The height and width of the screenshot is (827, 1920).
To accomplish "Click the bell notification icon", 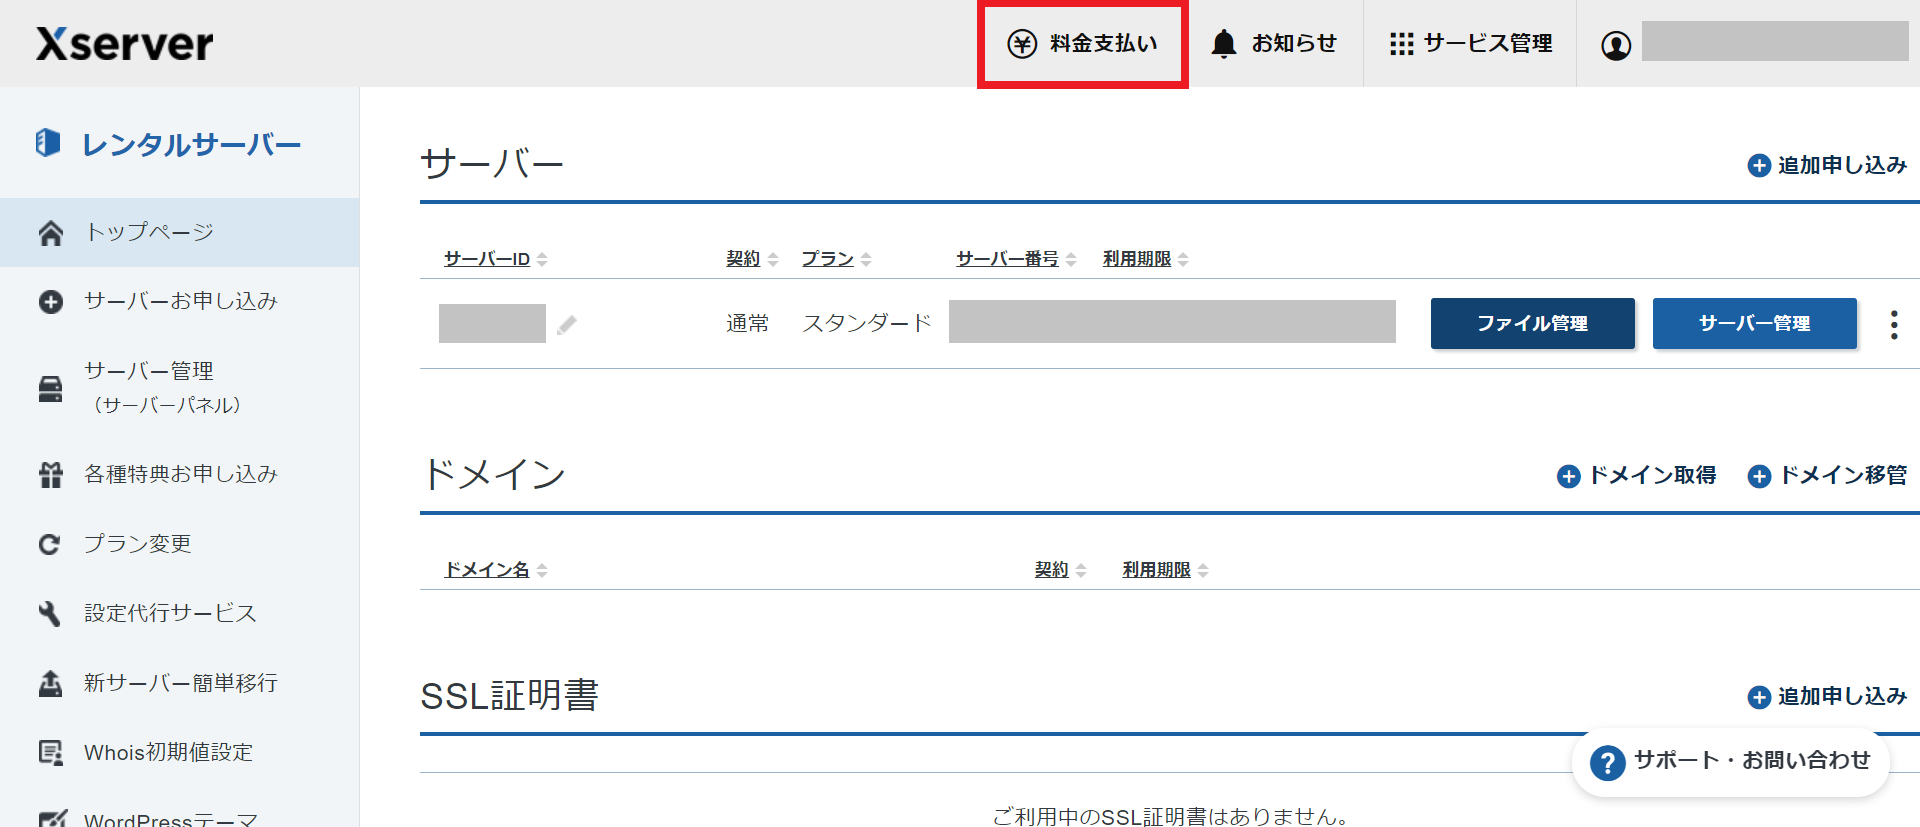I will click(x=1224, y=44).
